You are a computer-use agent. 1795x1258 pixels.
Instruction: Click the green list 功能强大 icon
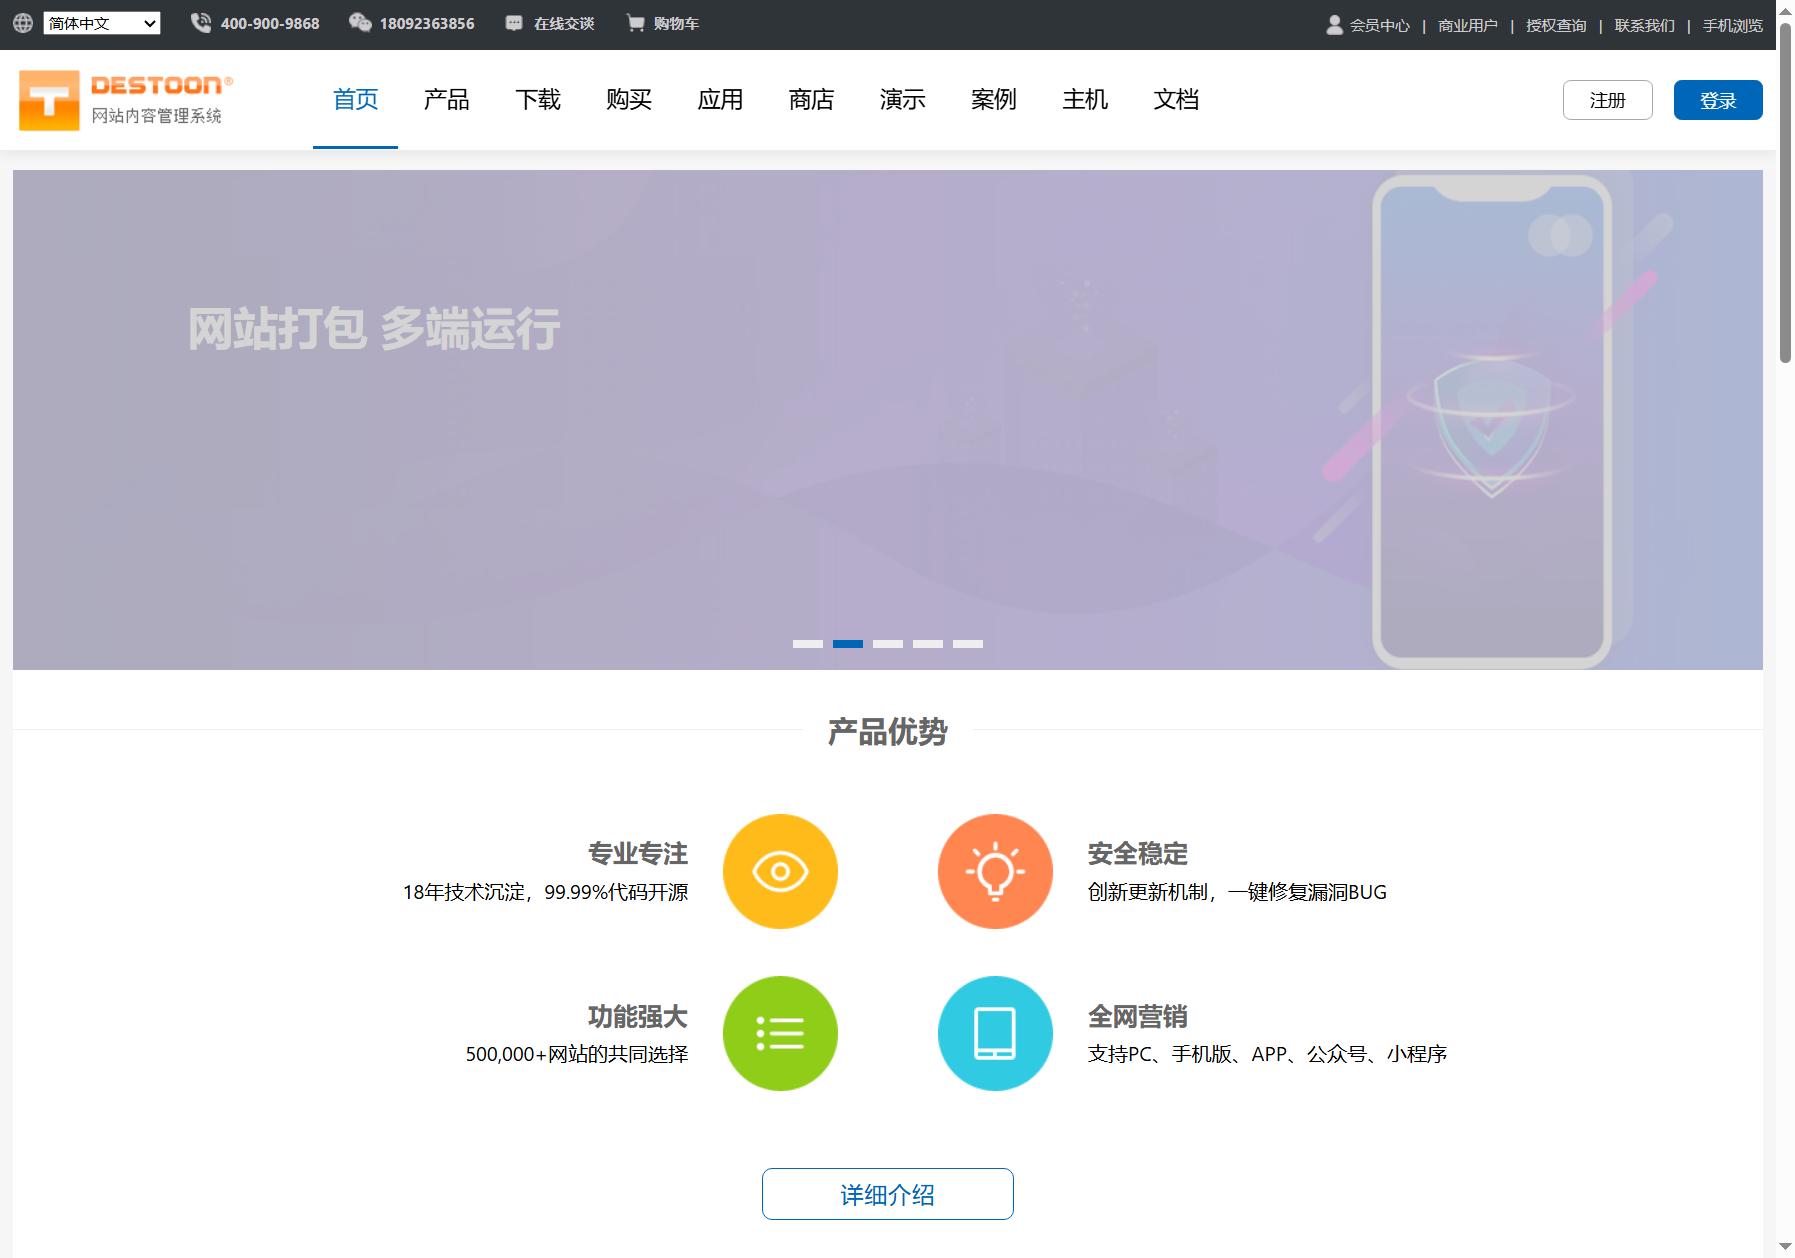[x=780, y=1033]
